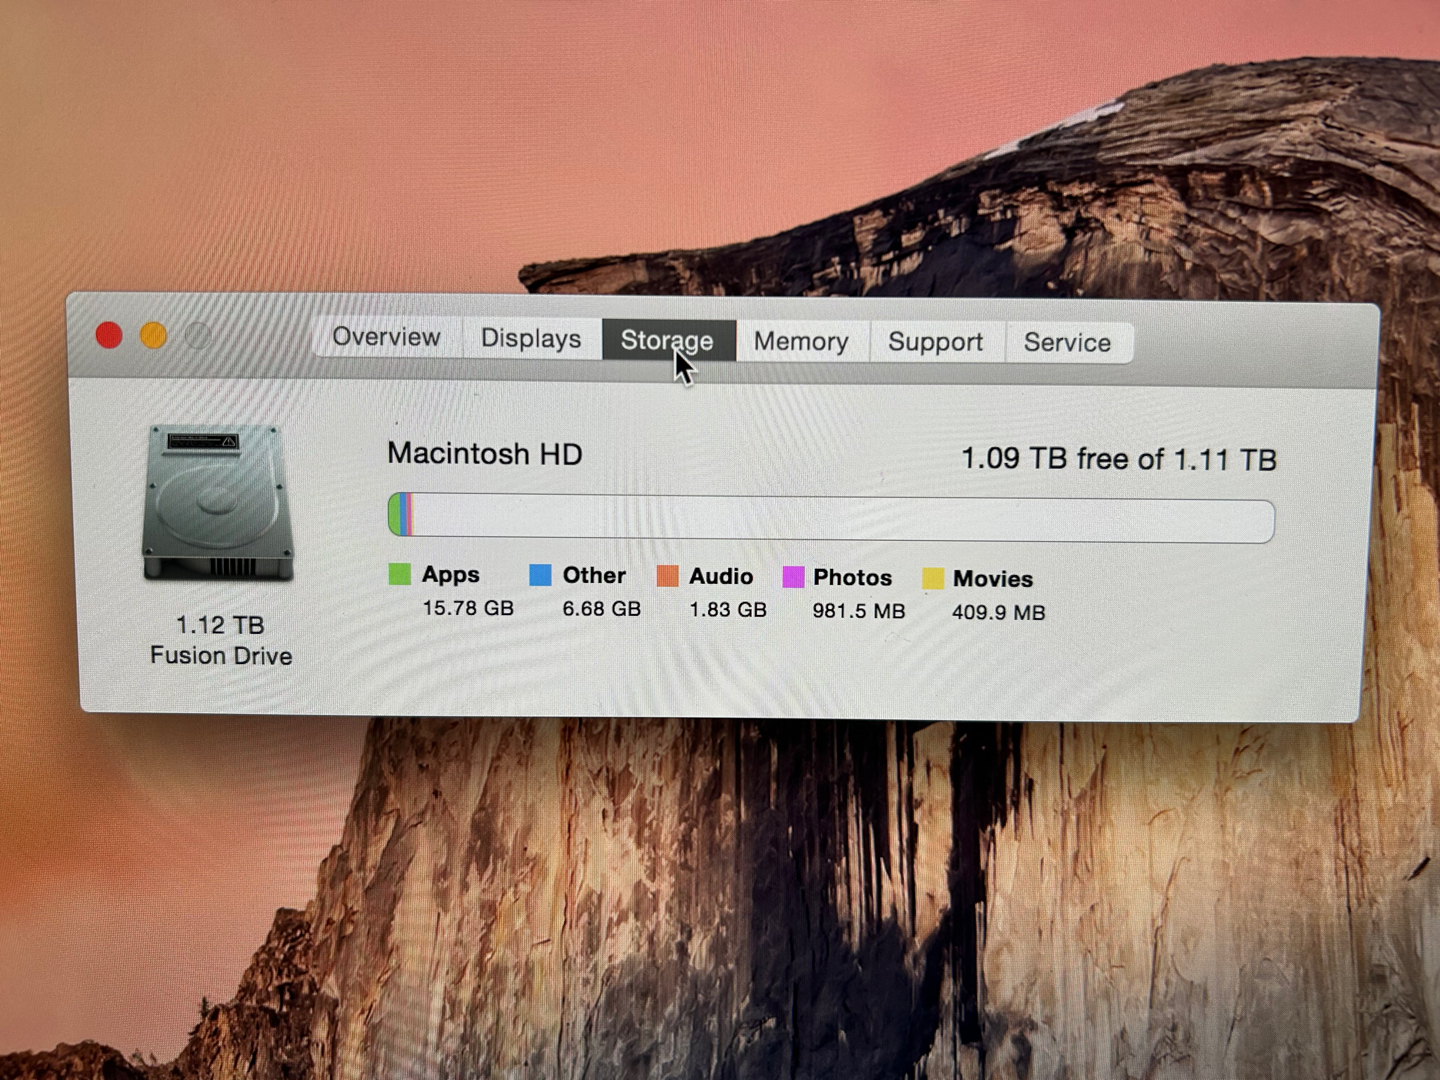The width and height of the screenshot is (1440, 1080).
Task: Click the yellow Movies legend square
Action: [x=932, y=579]
